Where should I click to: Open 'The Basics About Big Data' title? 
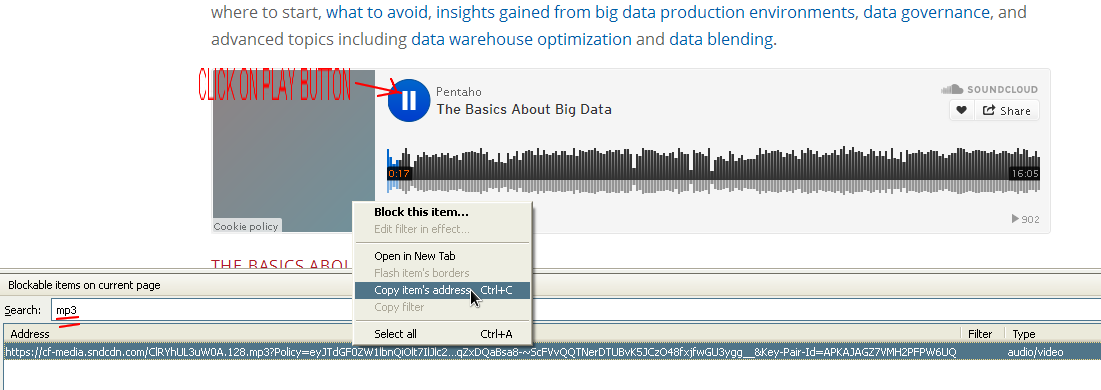click(x=524, y=110)
